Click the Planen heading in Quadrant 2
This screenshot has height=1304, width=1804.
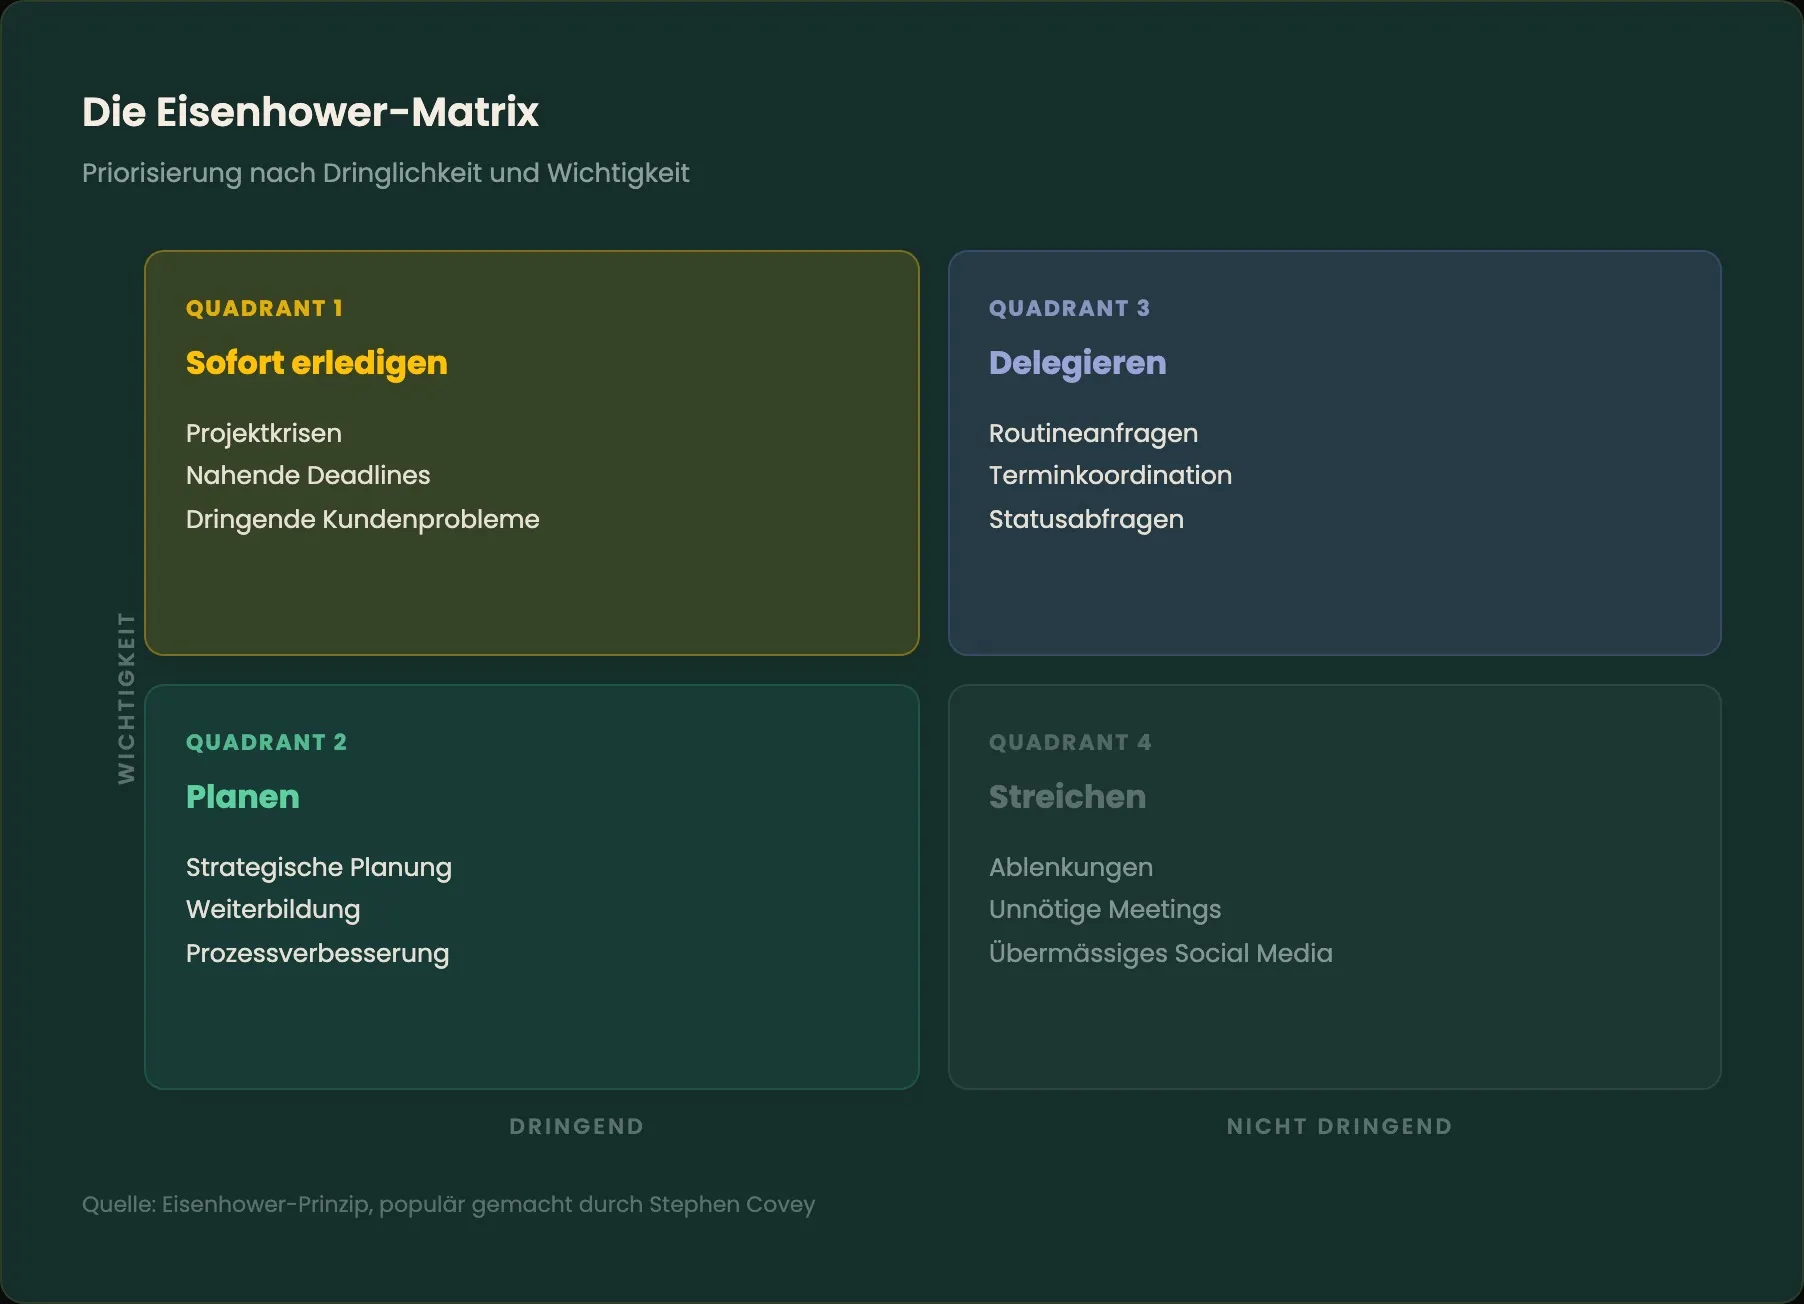(x=242, y=797)
